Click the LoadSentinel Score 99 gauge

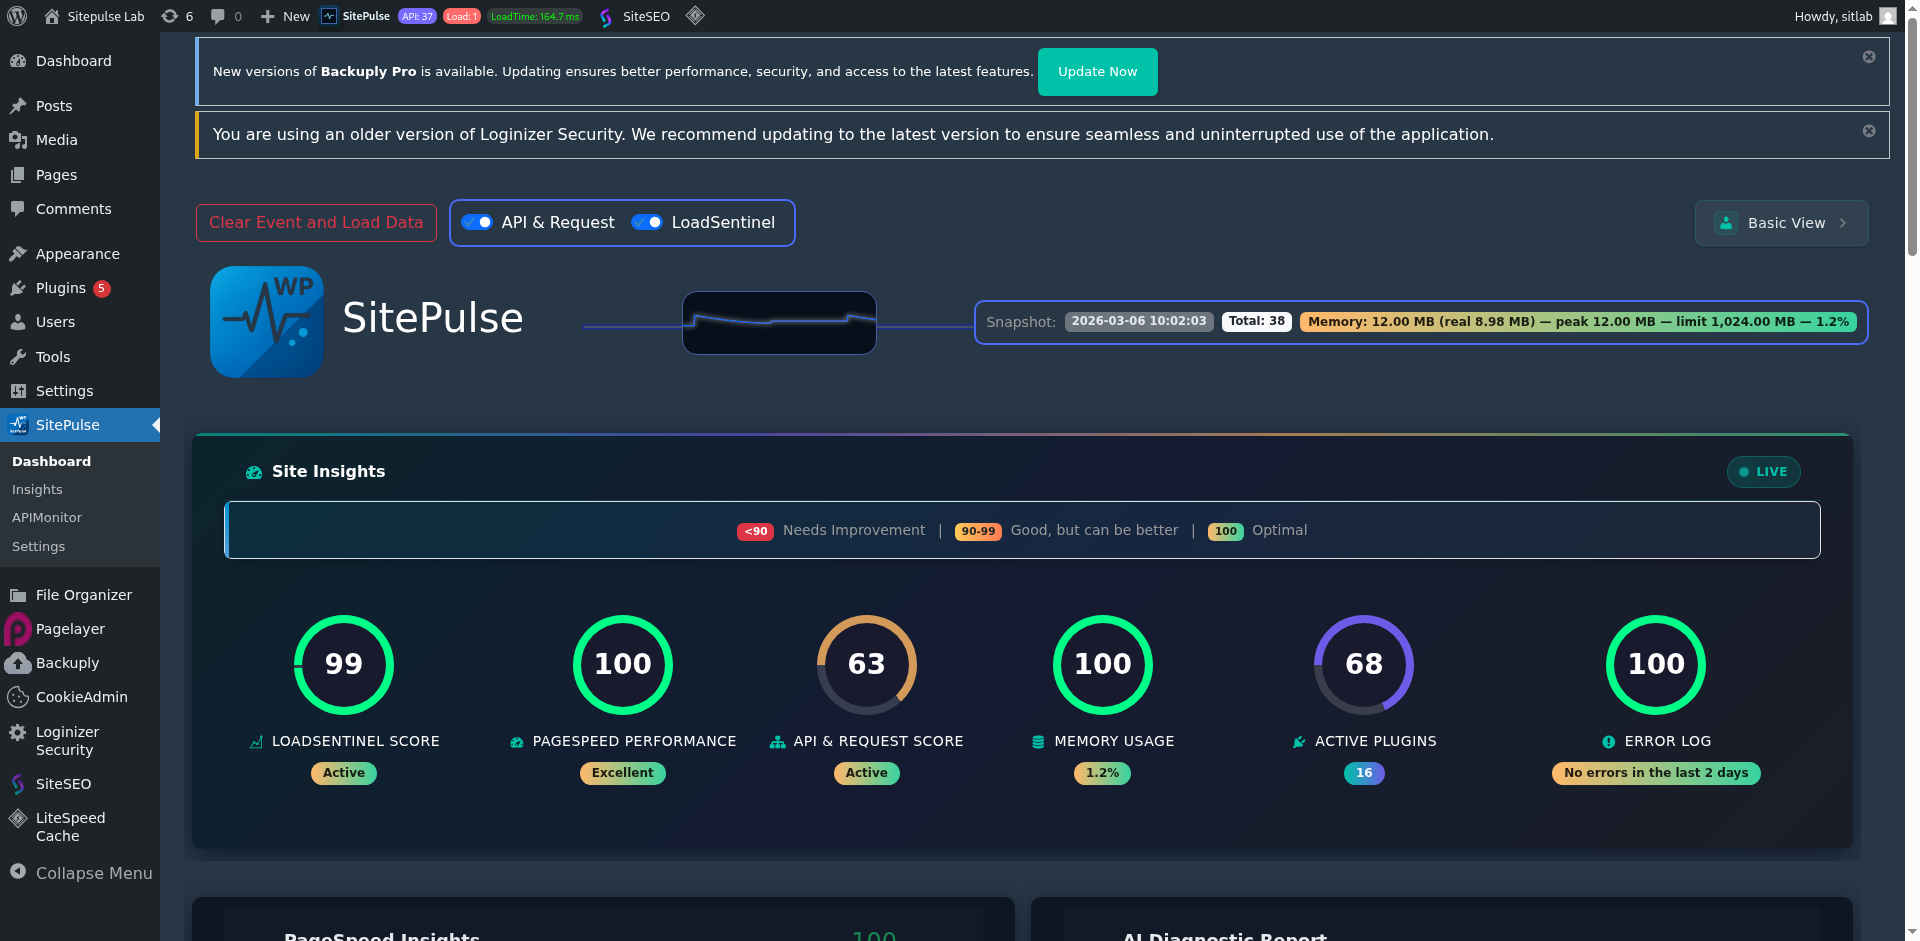click(x=344, y=664)
